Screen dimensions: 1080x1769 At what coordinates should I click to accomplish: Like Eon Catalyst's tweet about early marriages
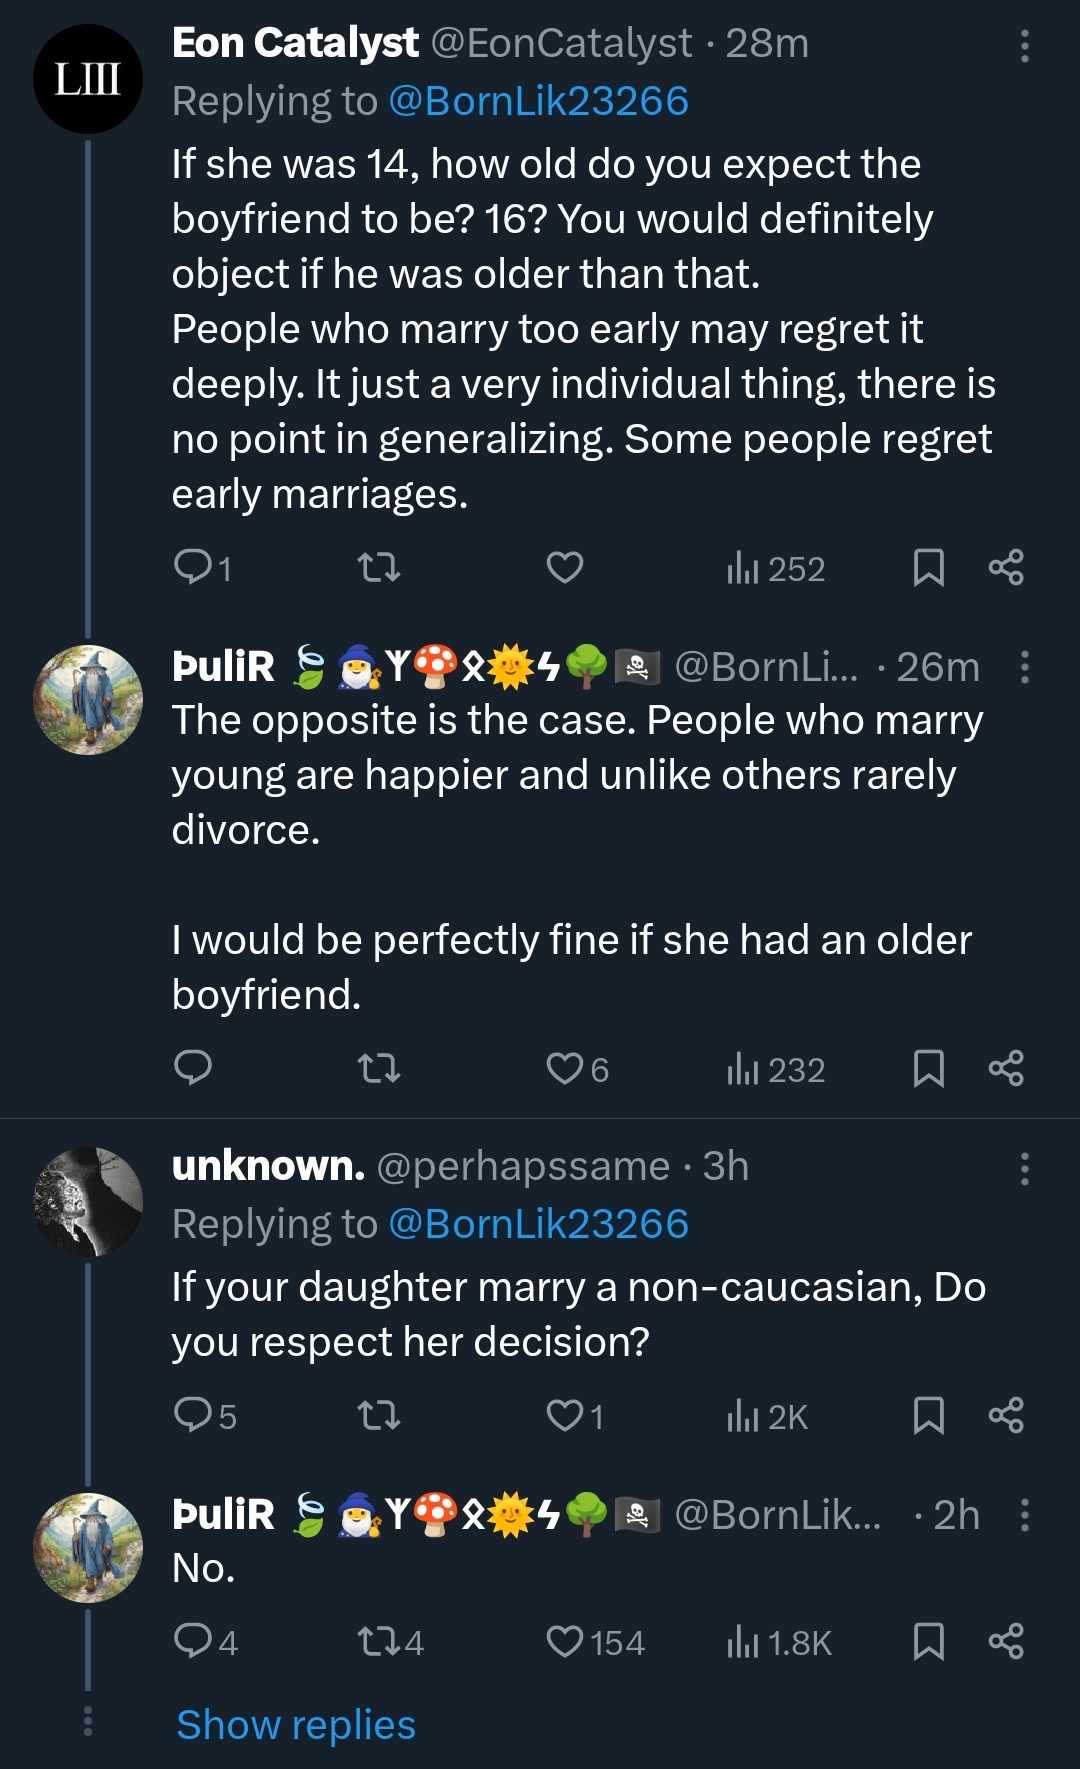click(x=565, y=568)
